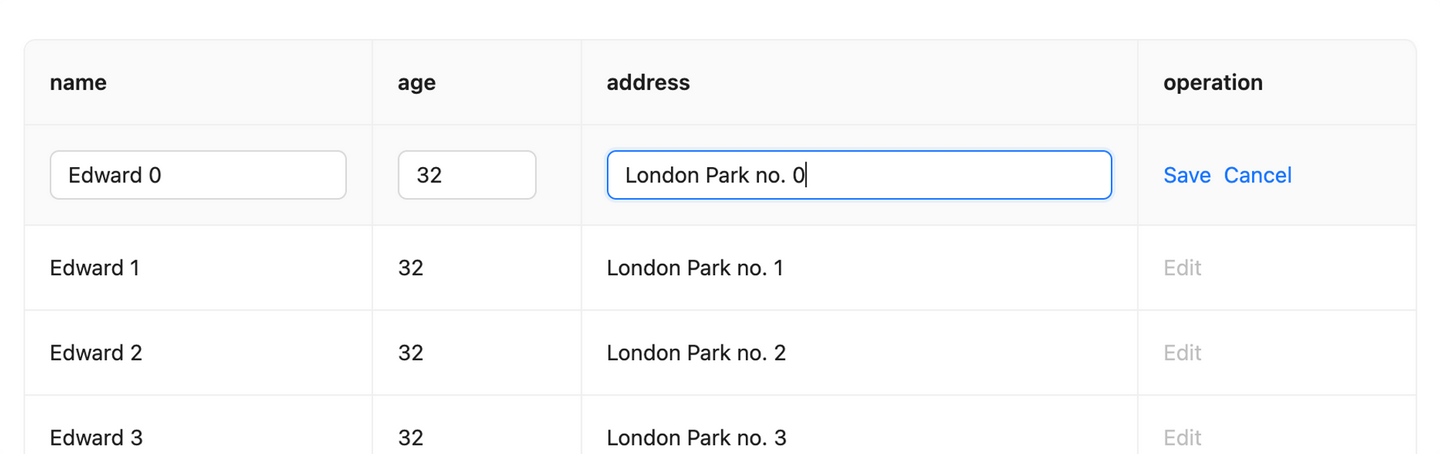The image size is (1440, 454).
Task: Save the edited Edward 0 row
Action: pyautogui.click(x=1187, y=175)
